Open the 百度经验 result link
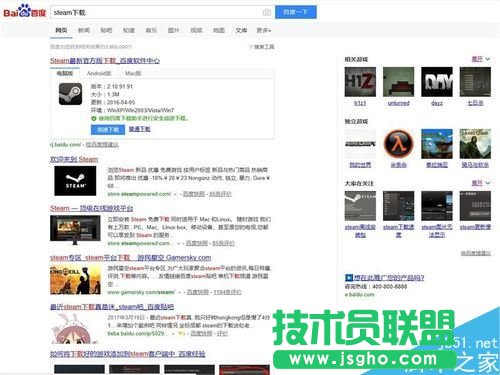The width and height of the screenshot is (500, 375). coord(128,354)
